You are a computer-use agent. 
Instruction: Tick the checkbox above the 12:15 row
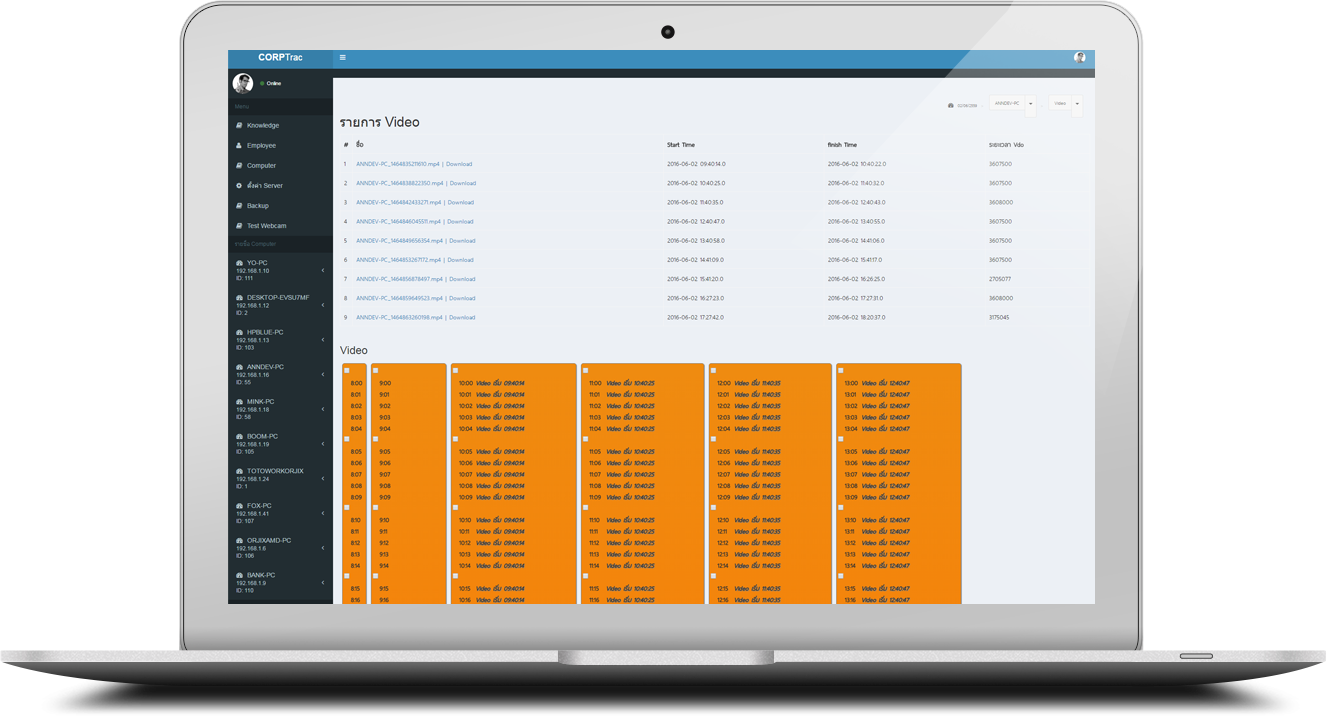point(714,577)
